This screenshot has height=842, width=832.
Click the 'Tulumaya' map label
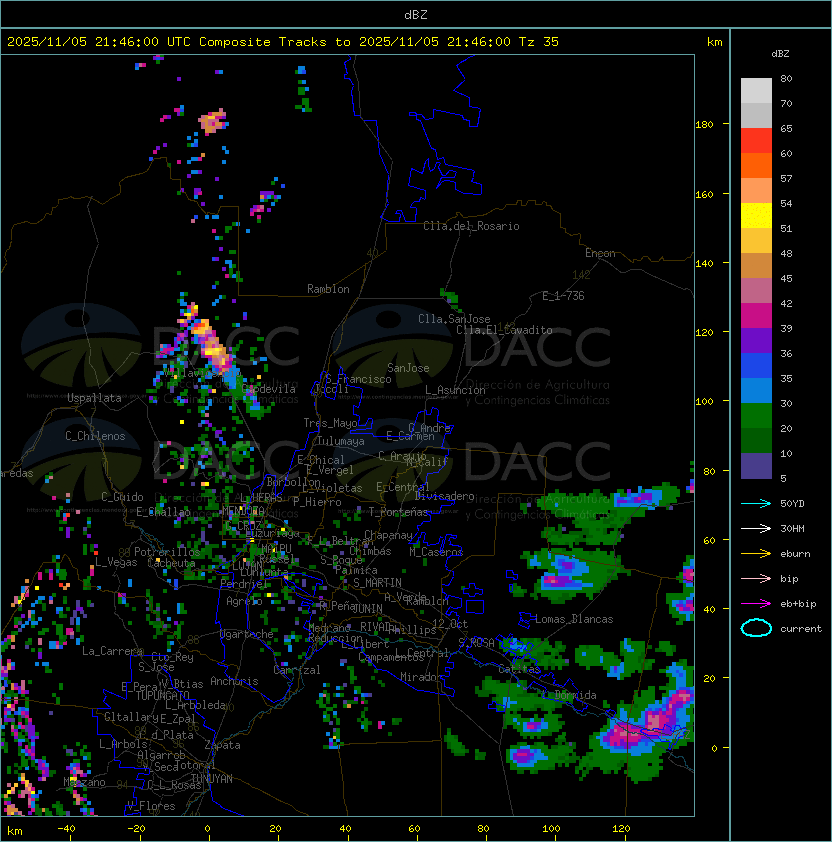[x=341, y=441]
